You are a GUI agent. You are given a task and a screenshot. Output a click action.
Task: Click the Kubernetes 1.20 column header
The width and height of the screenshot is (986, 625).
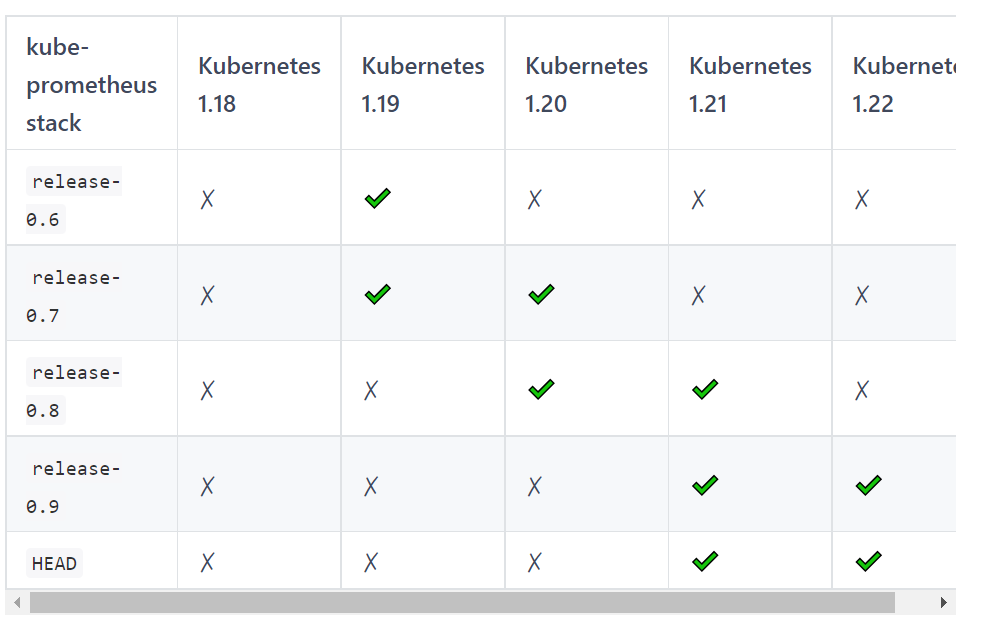pyautogui.click(x=586, y=83)
